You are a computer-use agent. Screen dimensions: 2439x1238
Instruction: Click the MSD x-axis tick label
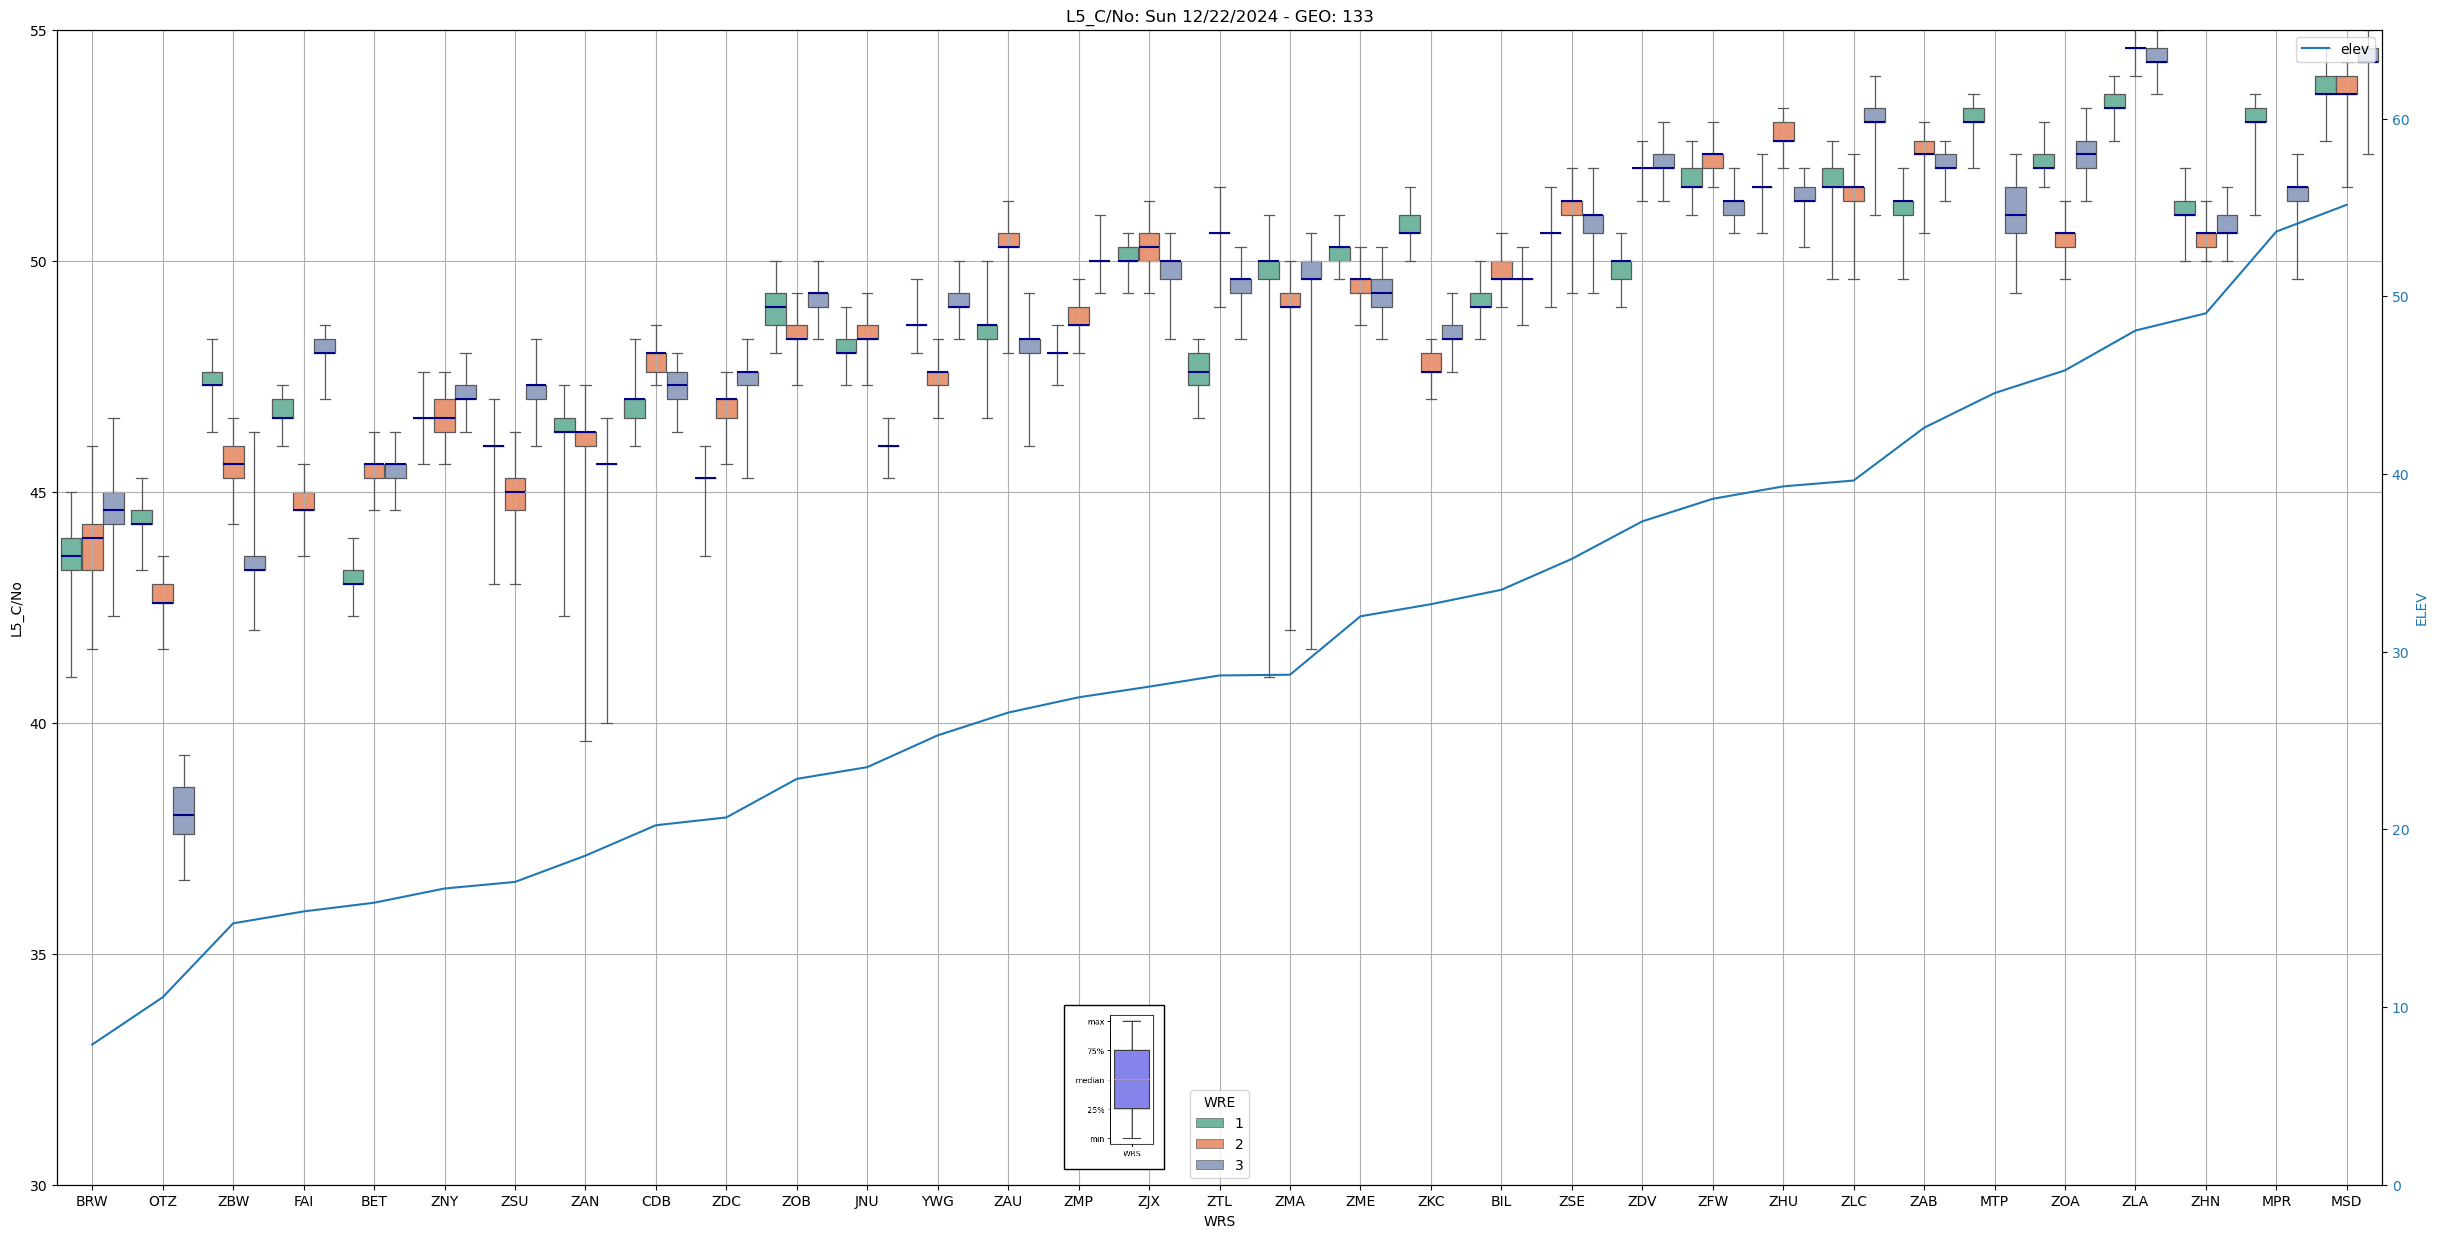tap(2345, 1201)
